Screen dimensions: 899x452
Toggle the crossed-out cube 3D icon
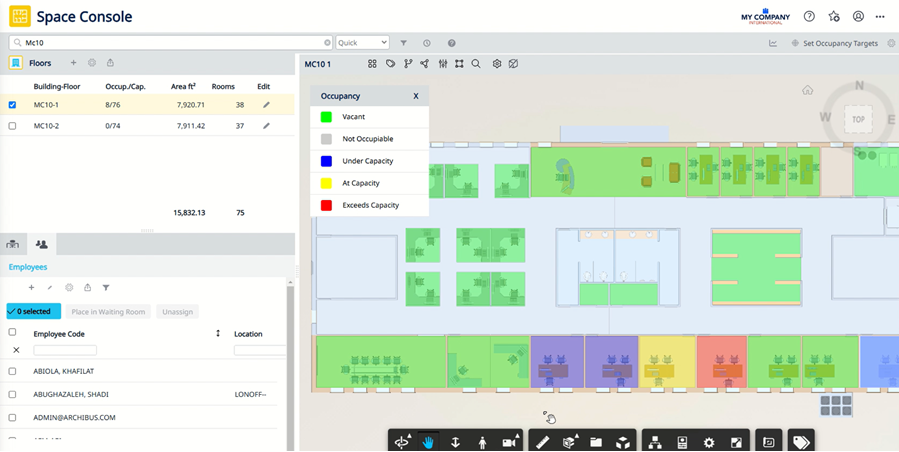[x=514, y=64]
